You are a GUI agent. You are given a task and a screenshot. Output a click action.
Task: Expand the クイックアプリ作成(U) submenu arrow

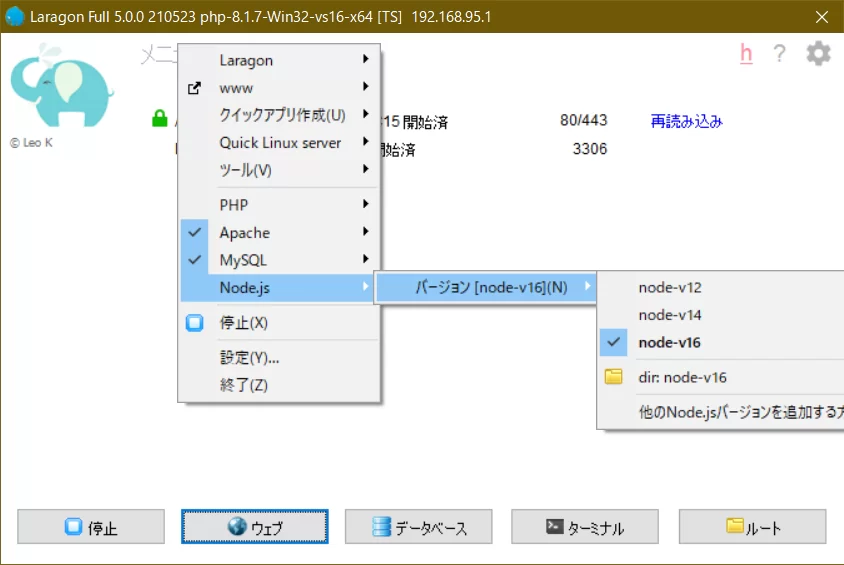(x=366, y=114)
